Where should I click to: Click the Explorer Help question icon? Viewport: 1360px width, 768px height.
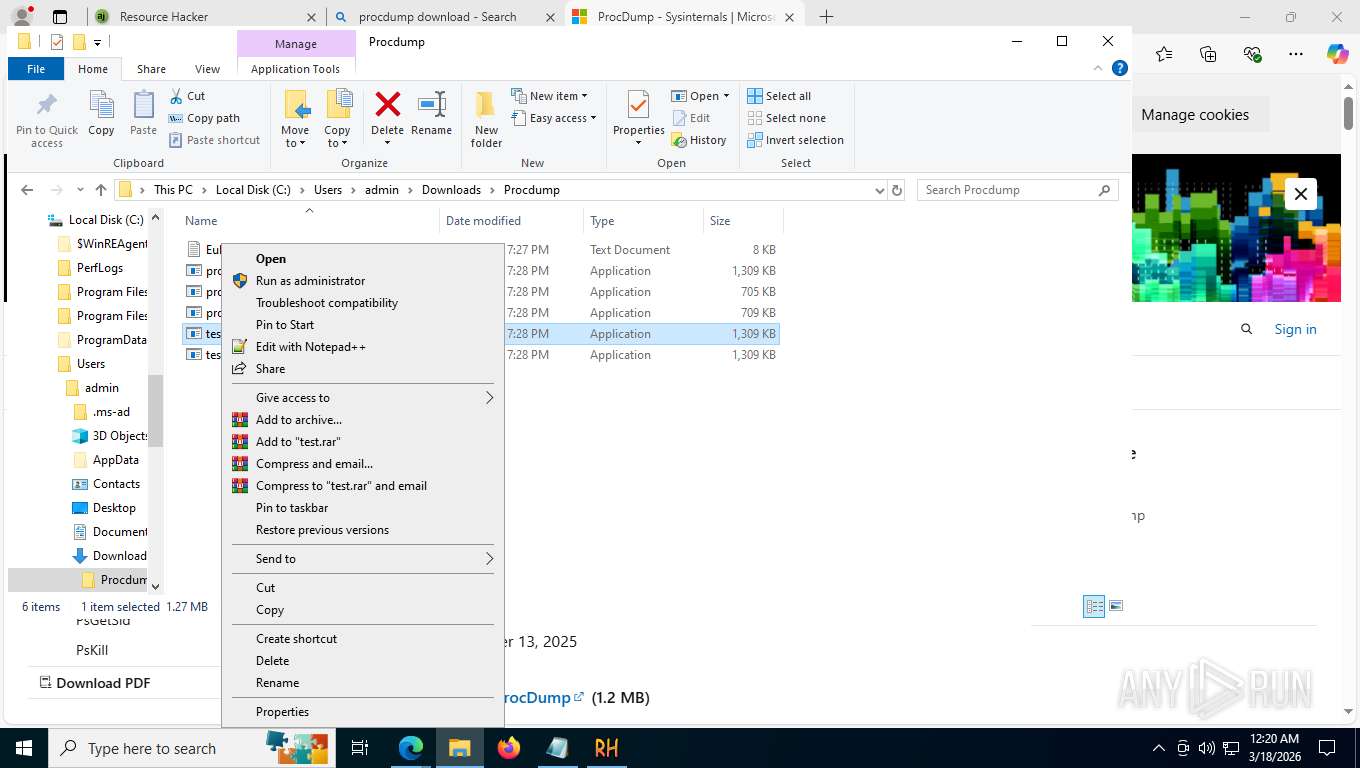coord(1120,68)
